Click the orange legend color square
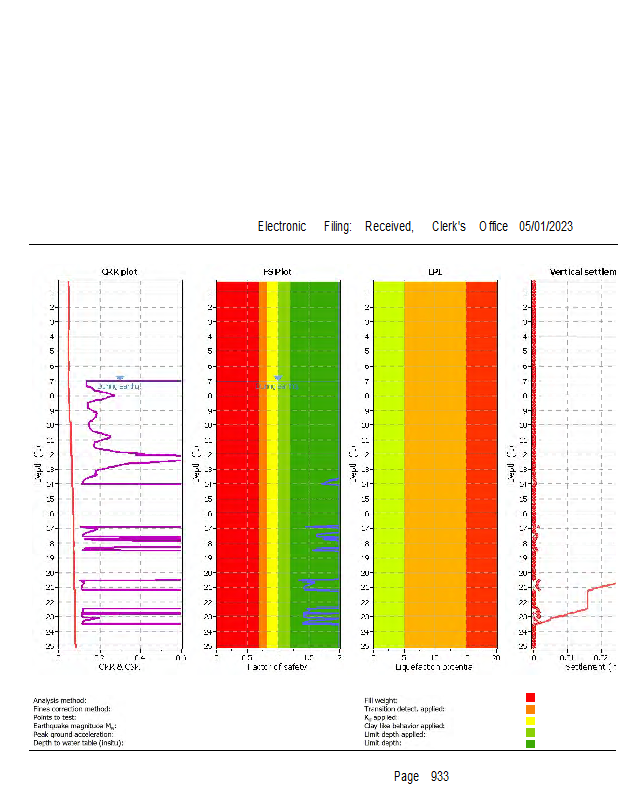This screenshot has height=800, width=618. click(x=530, y=709)
